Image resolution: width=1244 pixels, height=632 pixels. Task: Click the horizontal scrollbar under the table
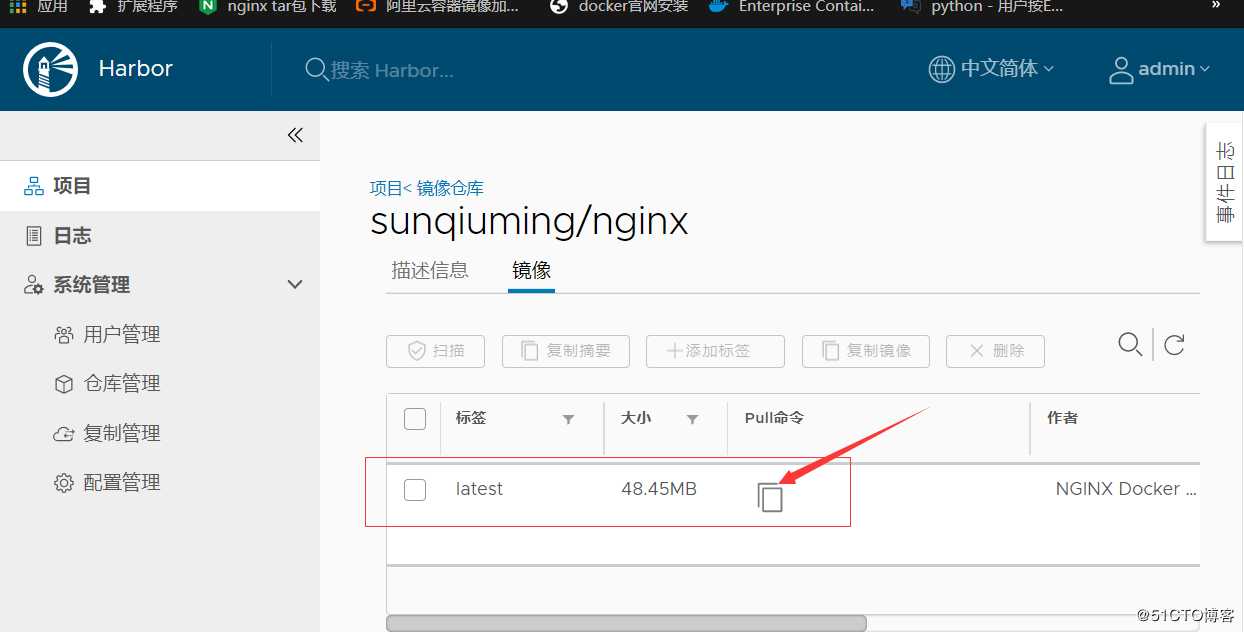point(626,623)
